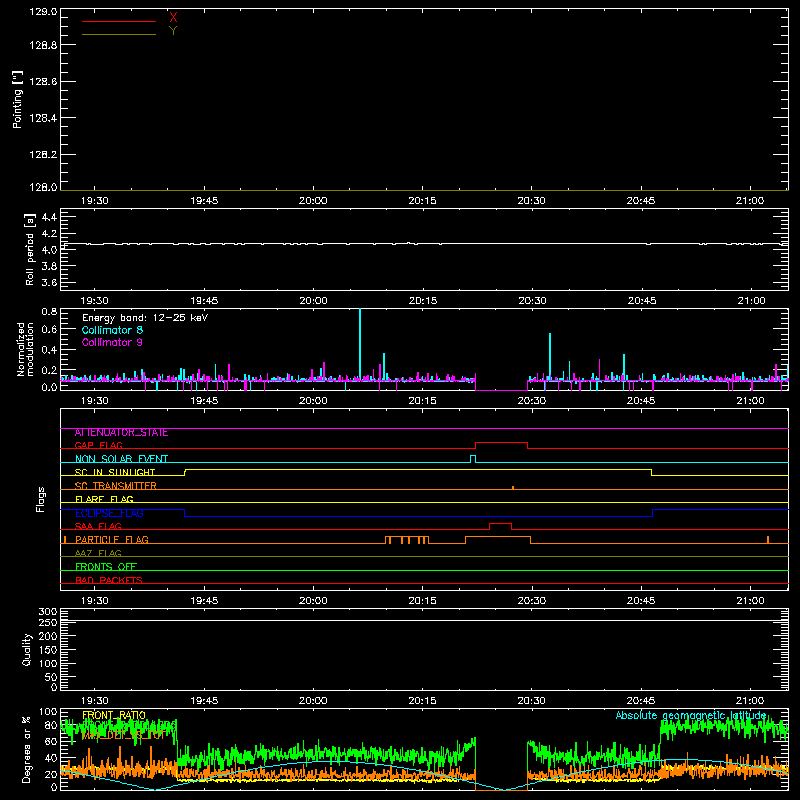The image size is (800, 800).
Task: Click the Roll period axis title
Action: 29,249
